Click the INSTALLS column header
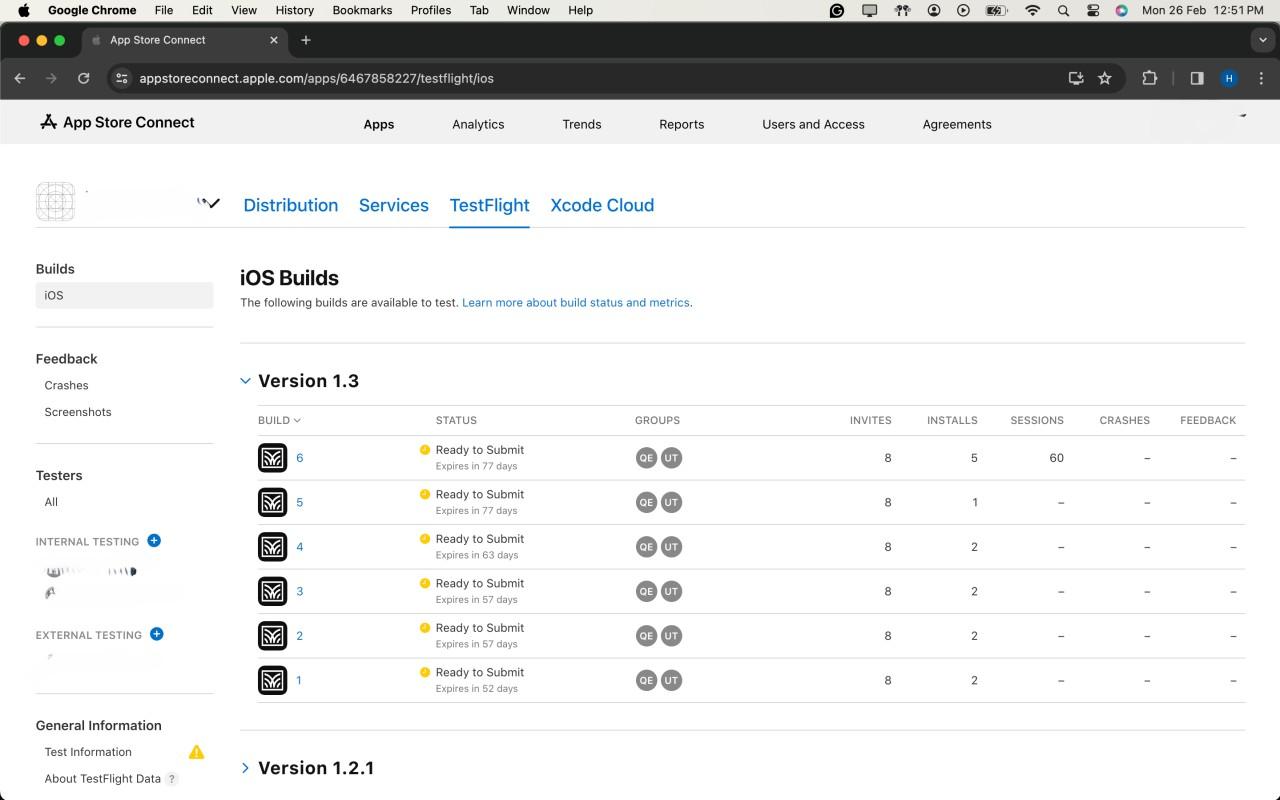 click(x=952, y=420)
